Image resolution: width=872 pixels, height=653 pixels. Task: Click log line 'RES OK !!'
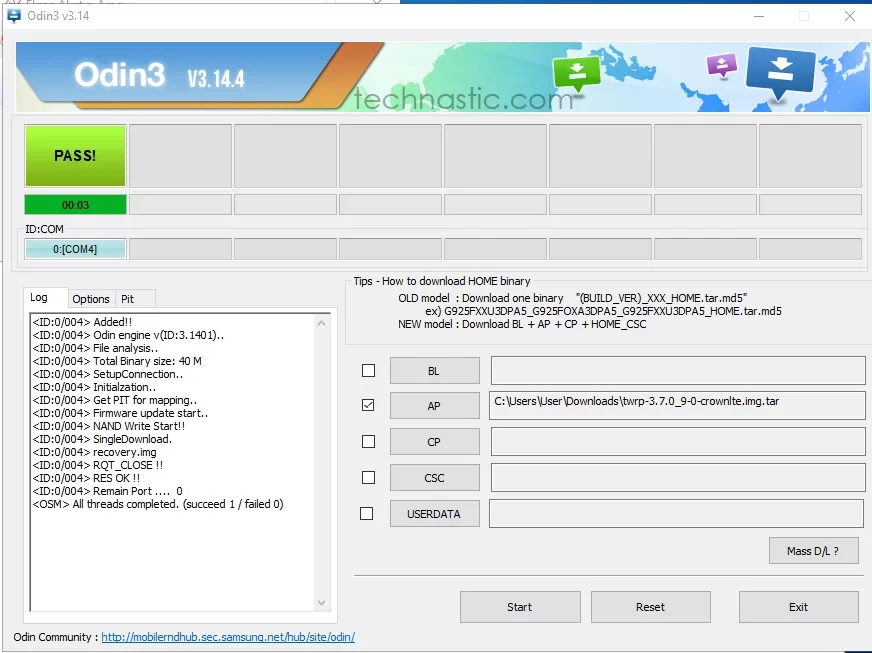(x=86, y=478)
